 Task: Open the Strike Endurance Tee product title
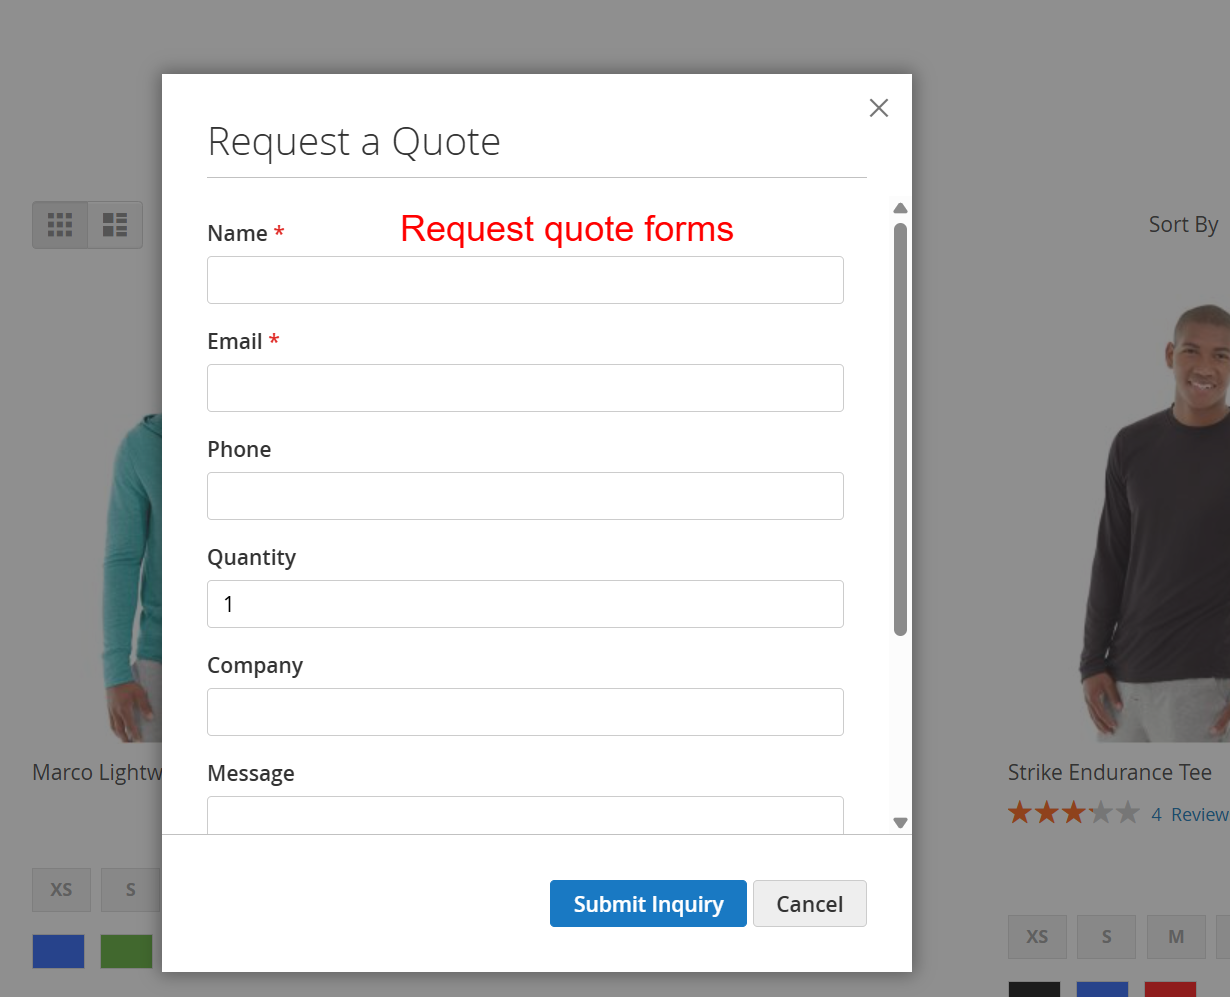1110,772
